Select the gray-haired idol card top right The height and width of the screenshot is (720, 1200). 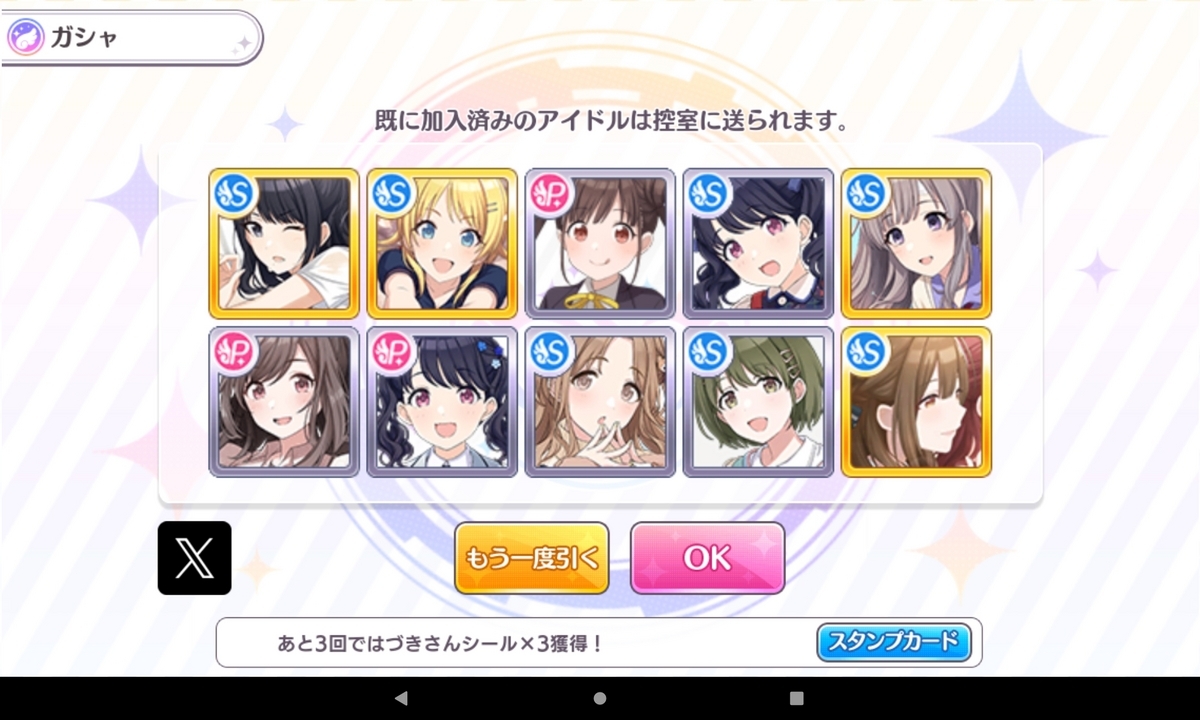916,243
